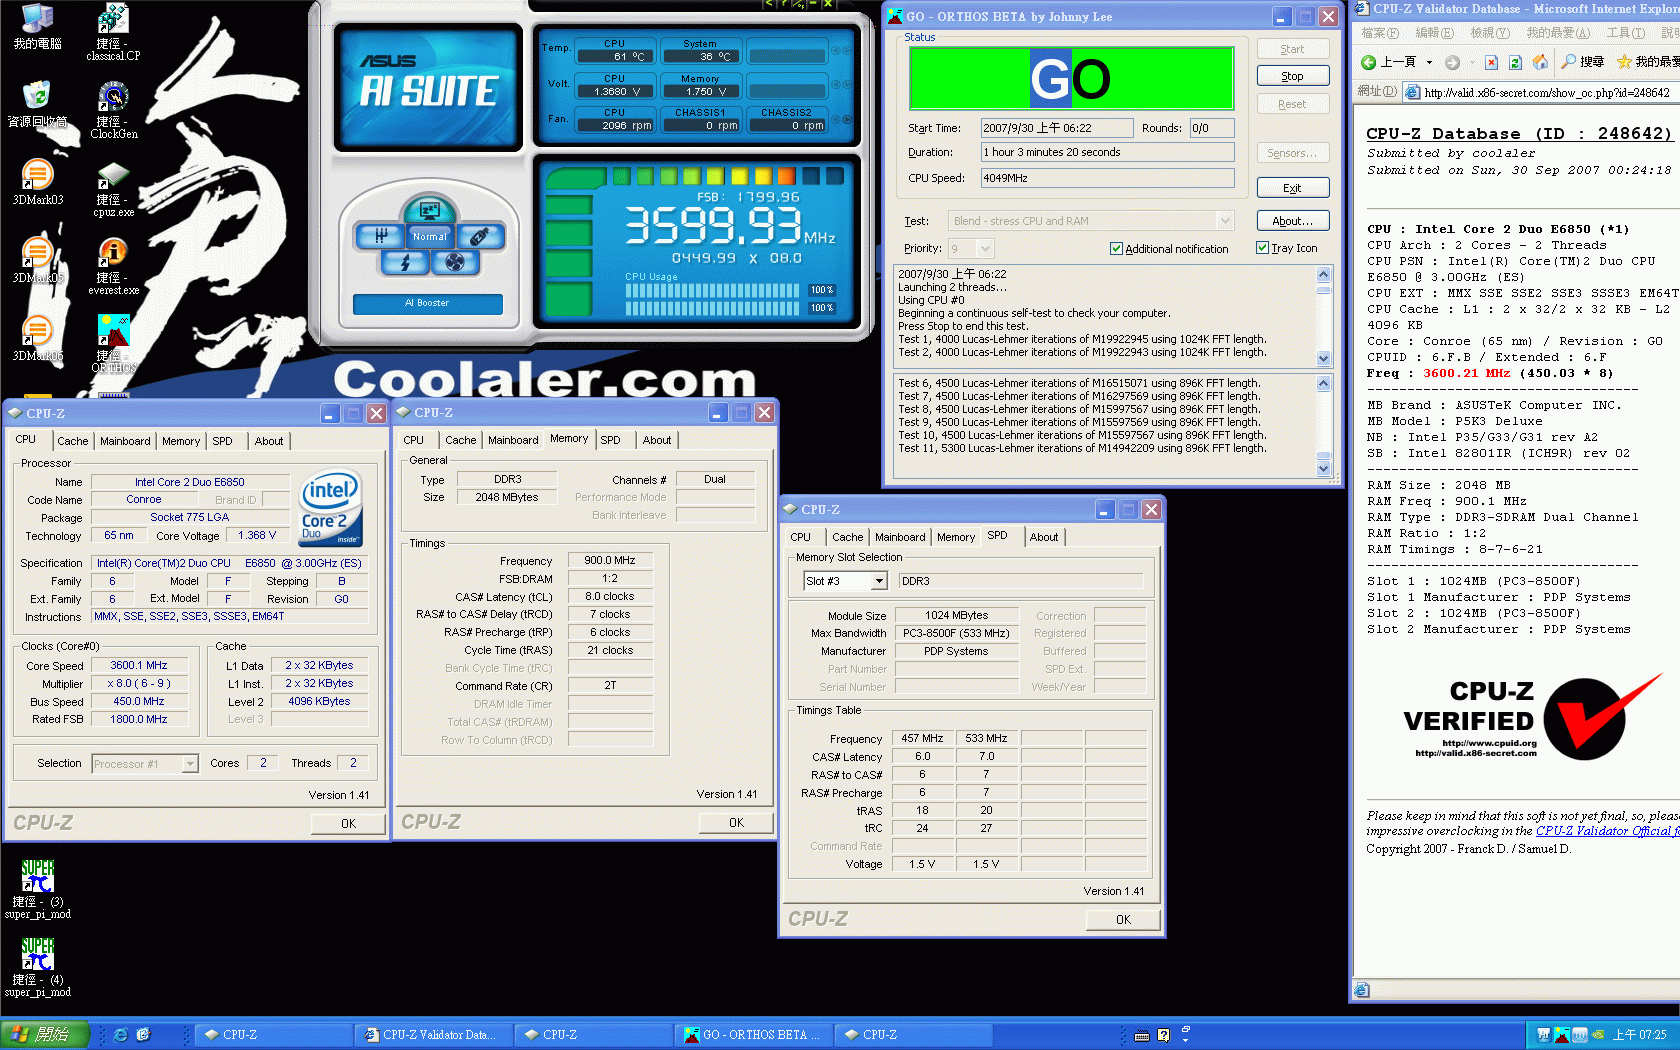Toggle the Tray Icon checkbox in ORTHOS
Image resolution: width=1680 pixels, height=1050 pixels.
tap(1262, 248)
